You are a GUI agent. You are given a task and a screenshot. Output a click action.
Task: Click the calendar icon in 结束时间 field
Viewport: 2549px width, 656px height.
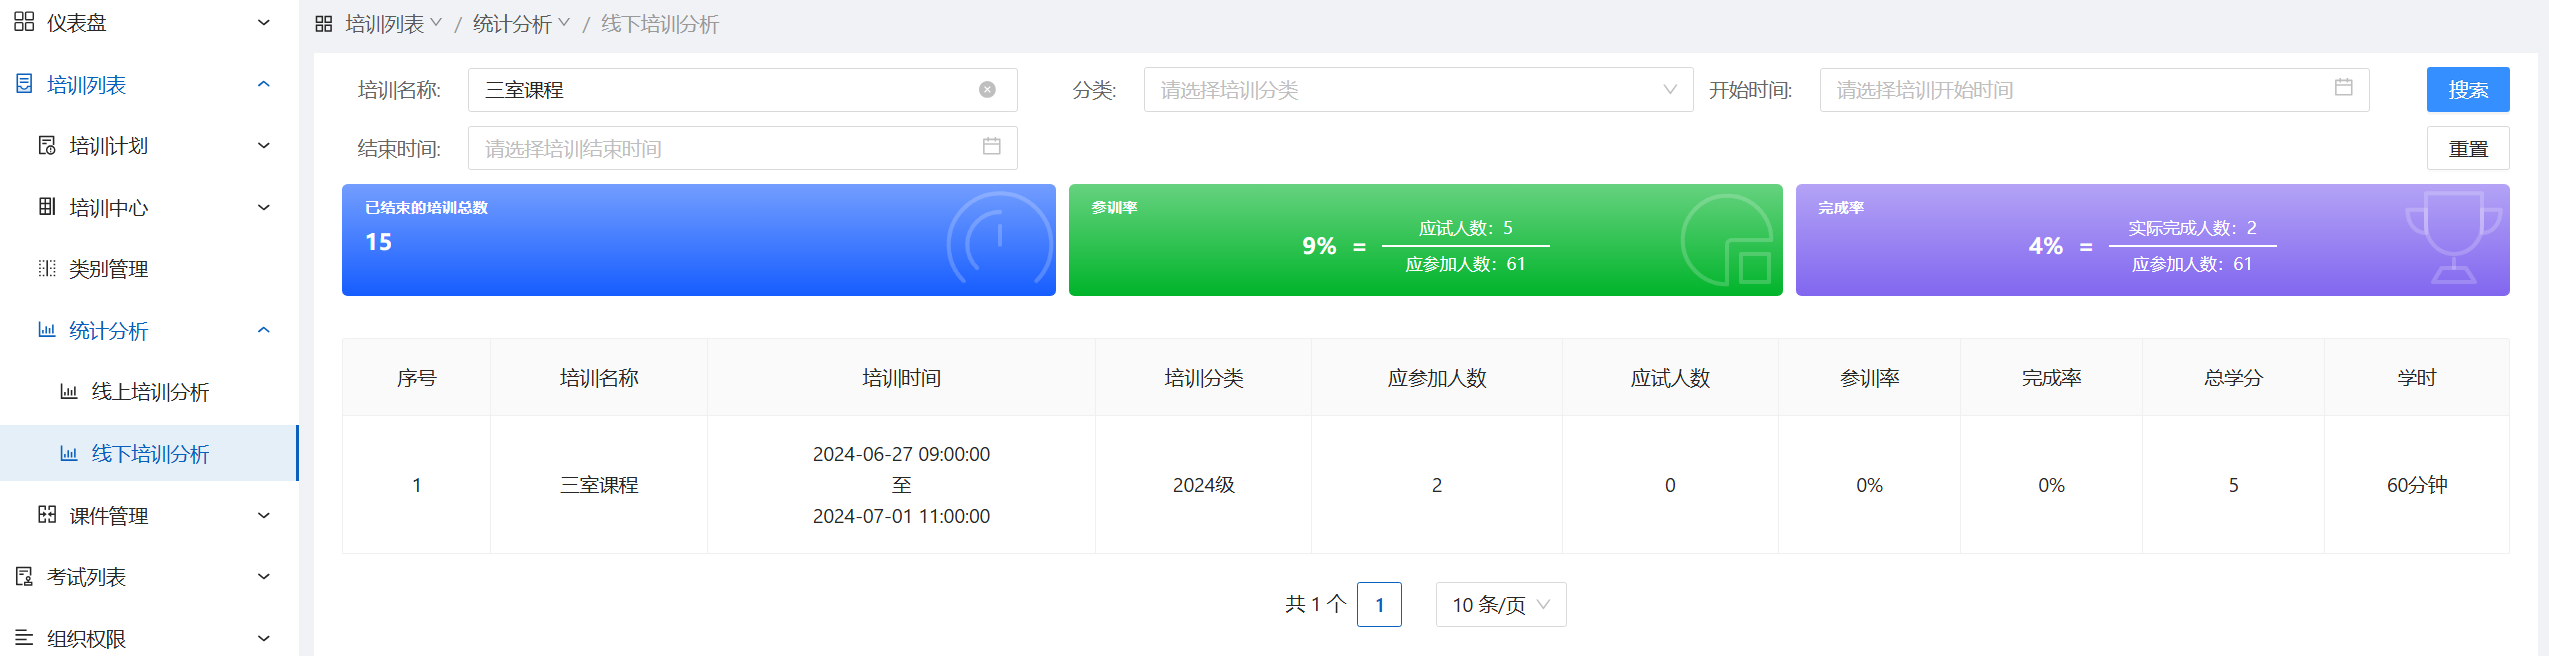click(991, 147)
